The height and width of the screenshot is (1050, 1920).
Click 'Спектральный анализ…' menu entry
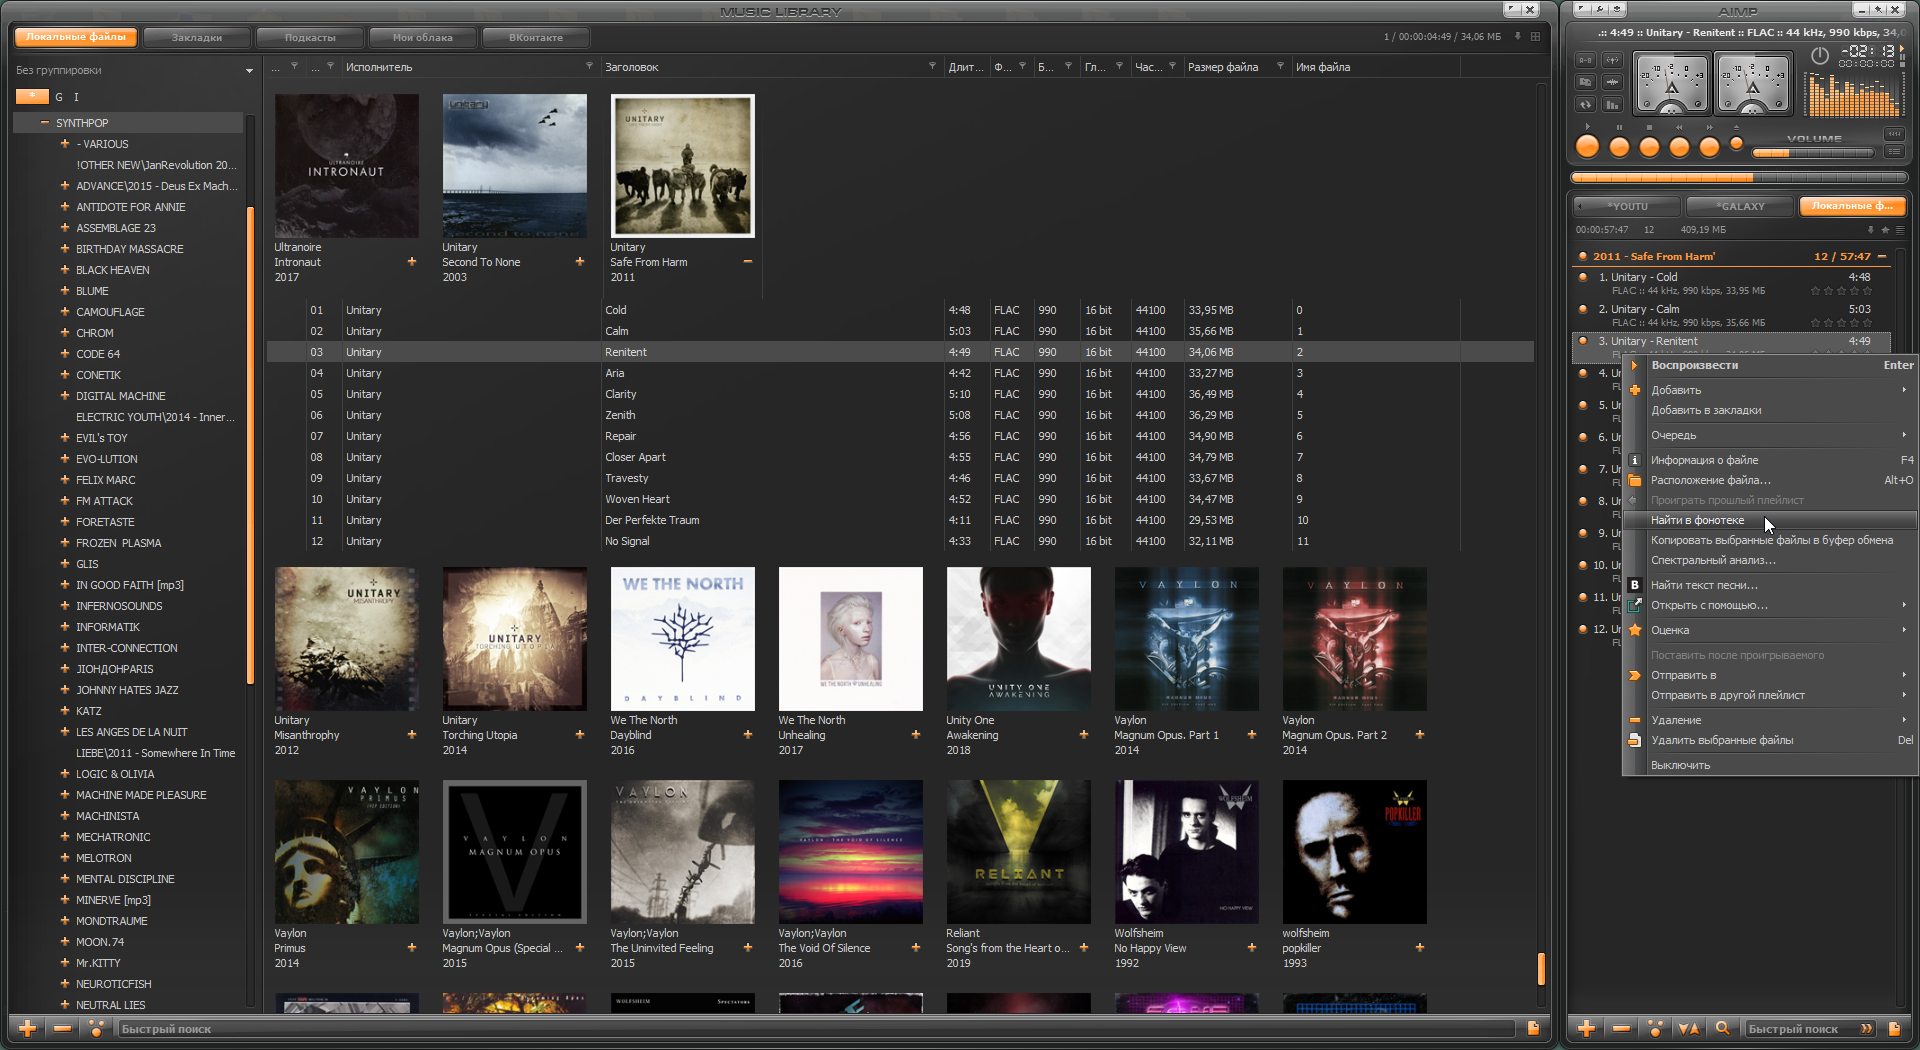click(1770, 560)
